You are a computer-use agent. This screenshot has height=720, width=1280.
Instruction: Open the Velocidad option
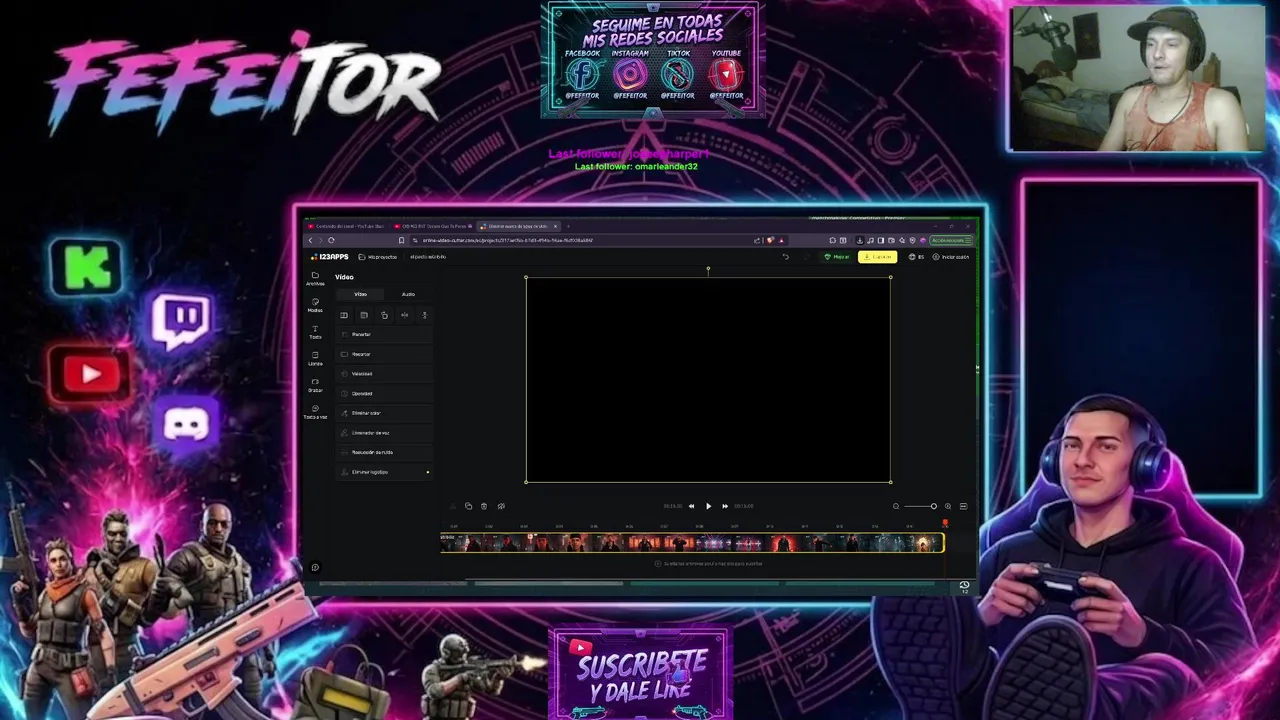(386, 374)
